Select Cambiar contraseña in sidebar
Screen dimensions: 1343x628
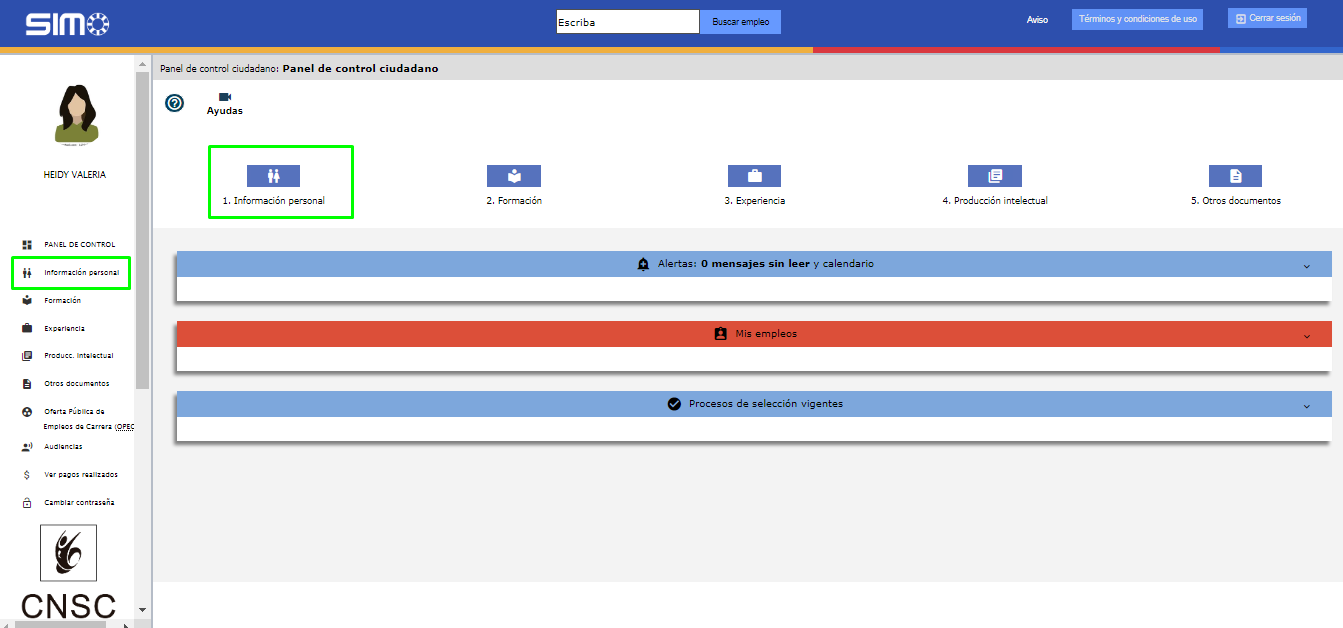79,503
